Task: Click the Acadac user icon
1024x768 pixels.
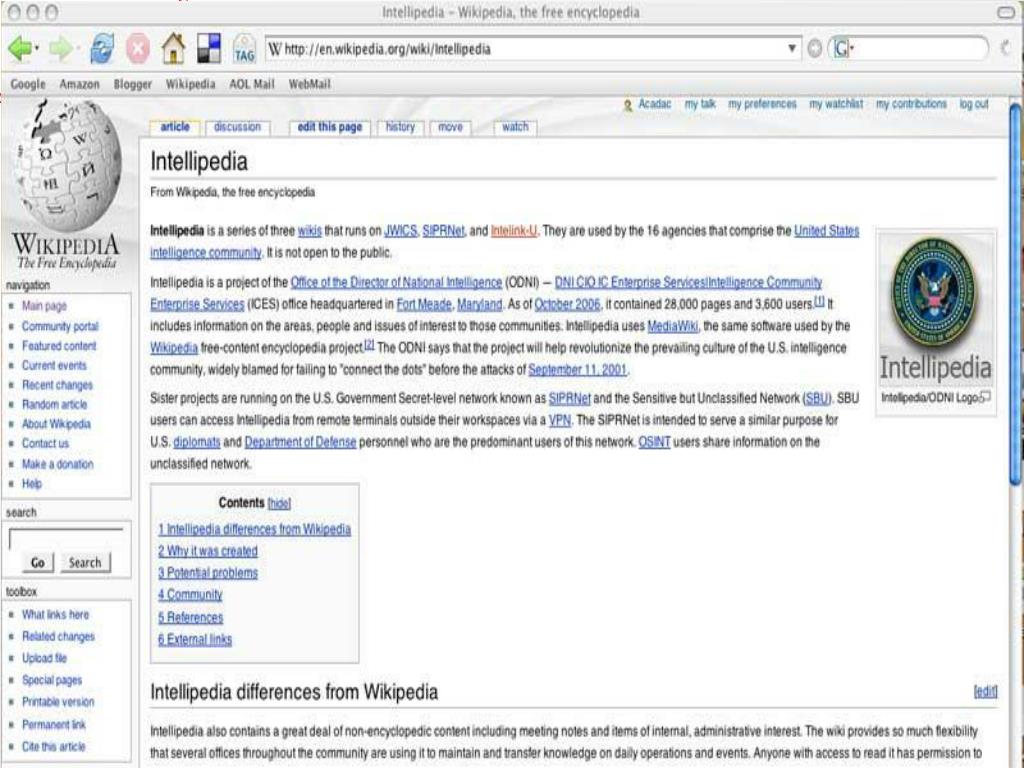Action: pyautogui.click(x=628, y=105)
